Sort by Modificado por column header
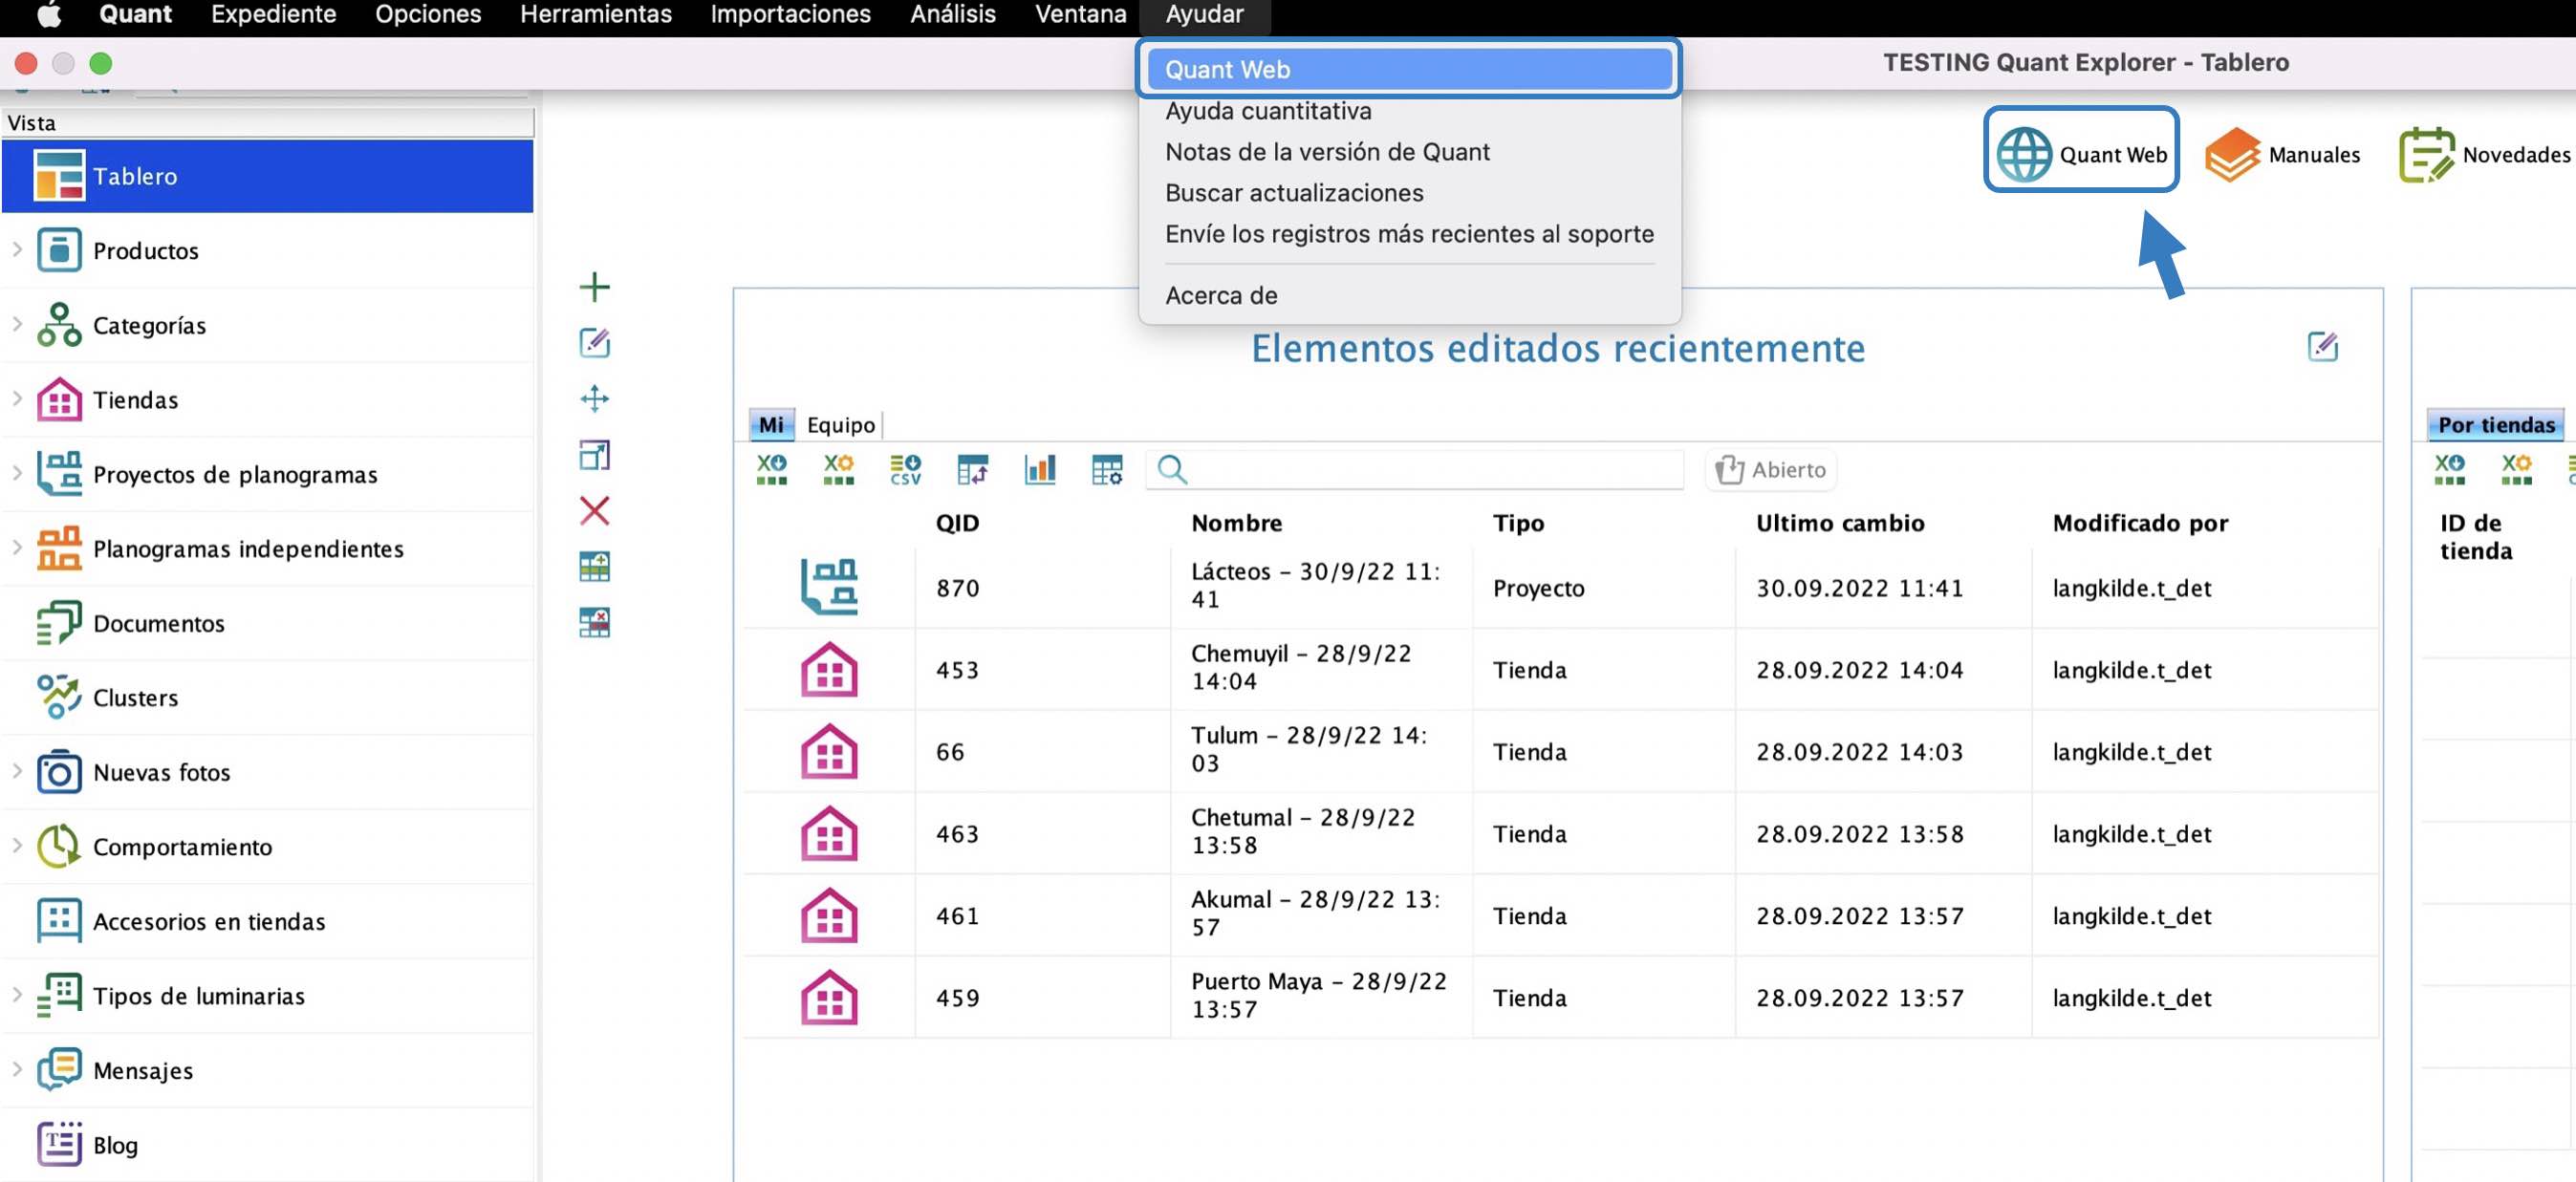This screenshot has height=1182, width=2576. (x=2140, y=523)
